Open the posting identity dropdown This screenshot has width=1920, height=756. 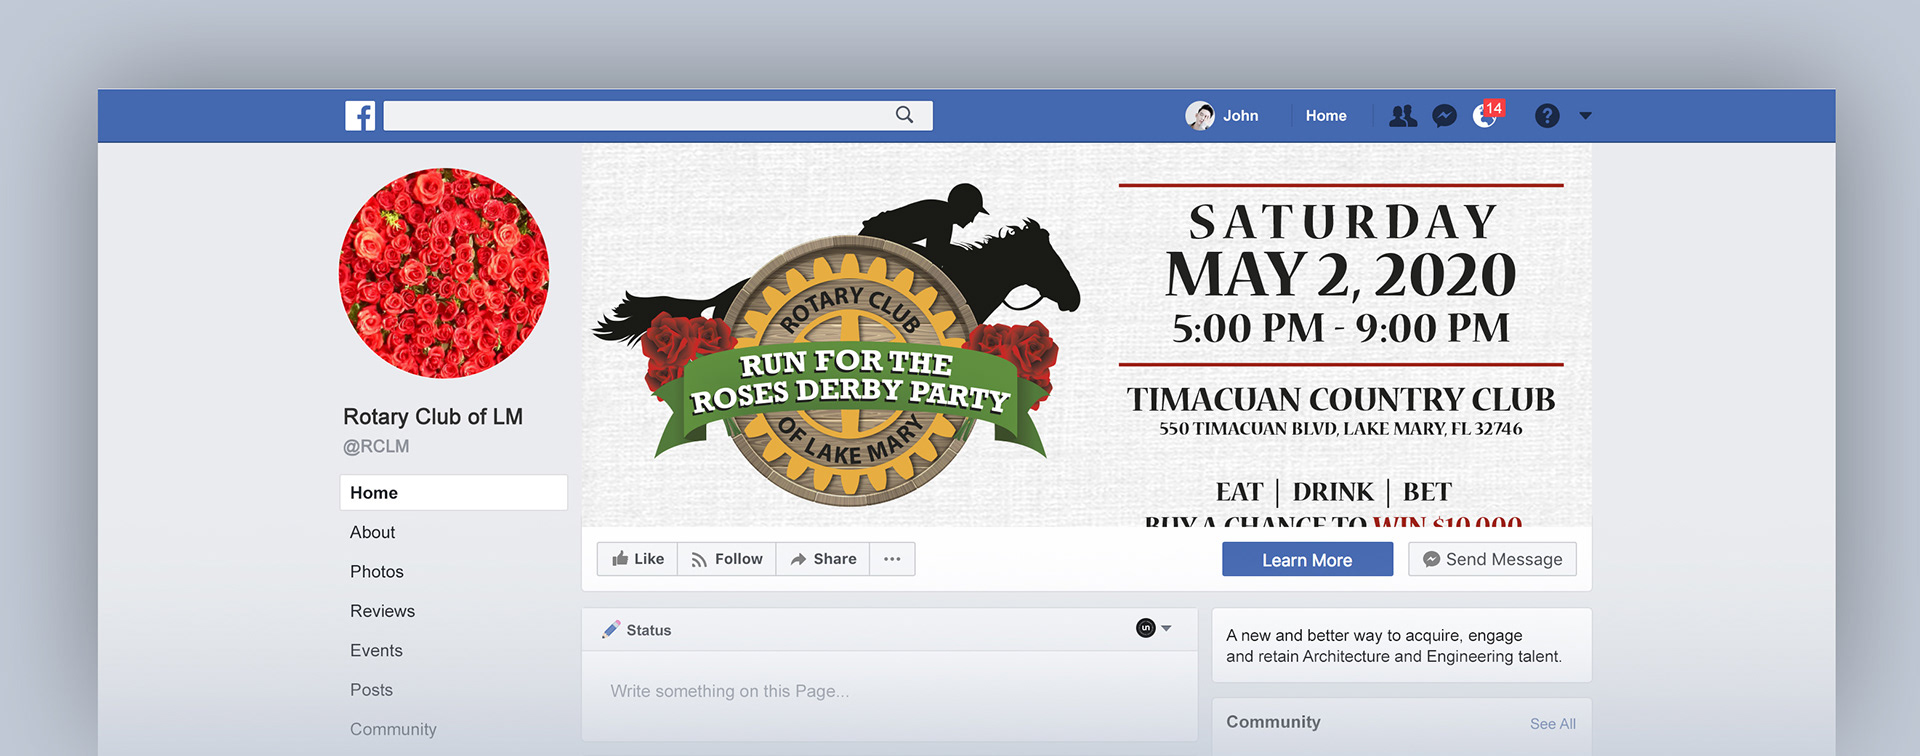(1154, 628)
